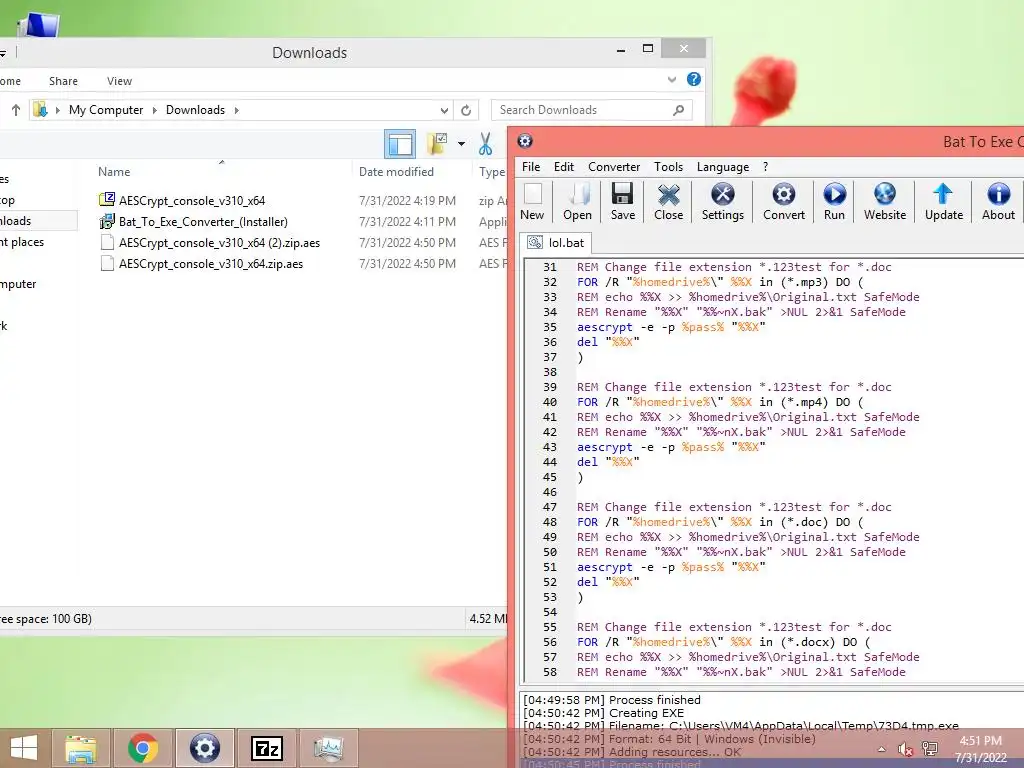Show hidden tray icons arrow
Viewport: 1024px width, 768px height.
coord(882,750)
